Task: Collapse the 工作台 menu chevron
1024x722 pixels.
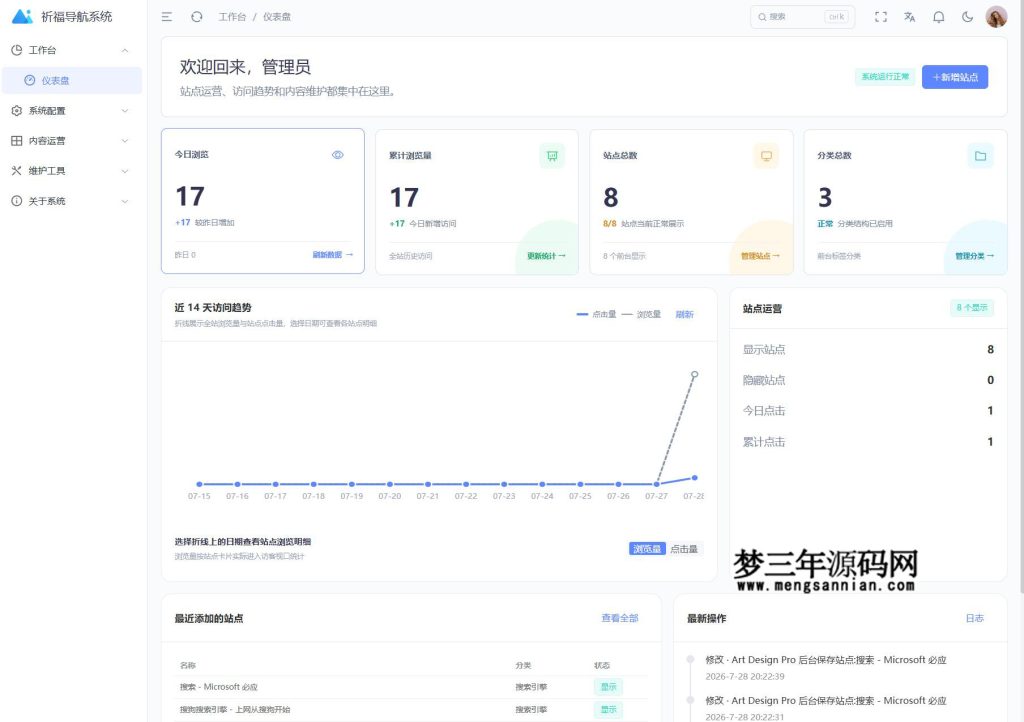Action: click(x=125, y=50)
